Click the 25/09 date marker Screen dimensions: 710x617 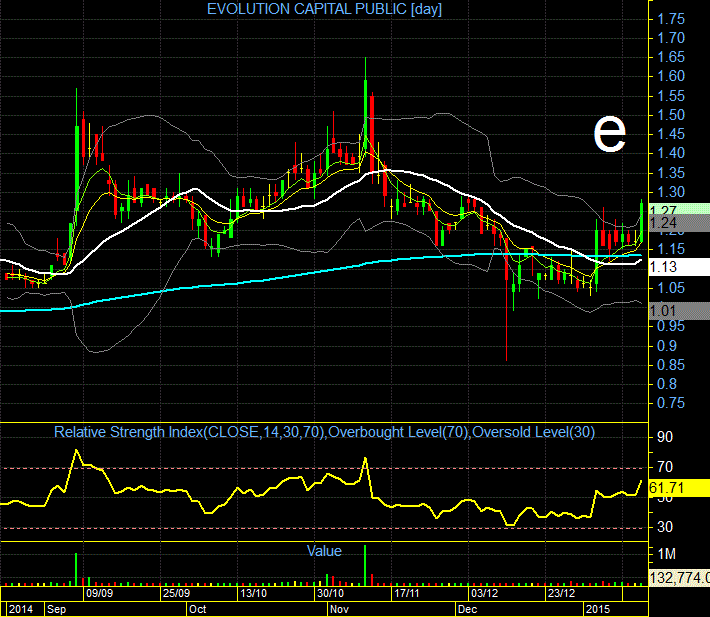coord(176,593)
